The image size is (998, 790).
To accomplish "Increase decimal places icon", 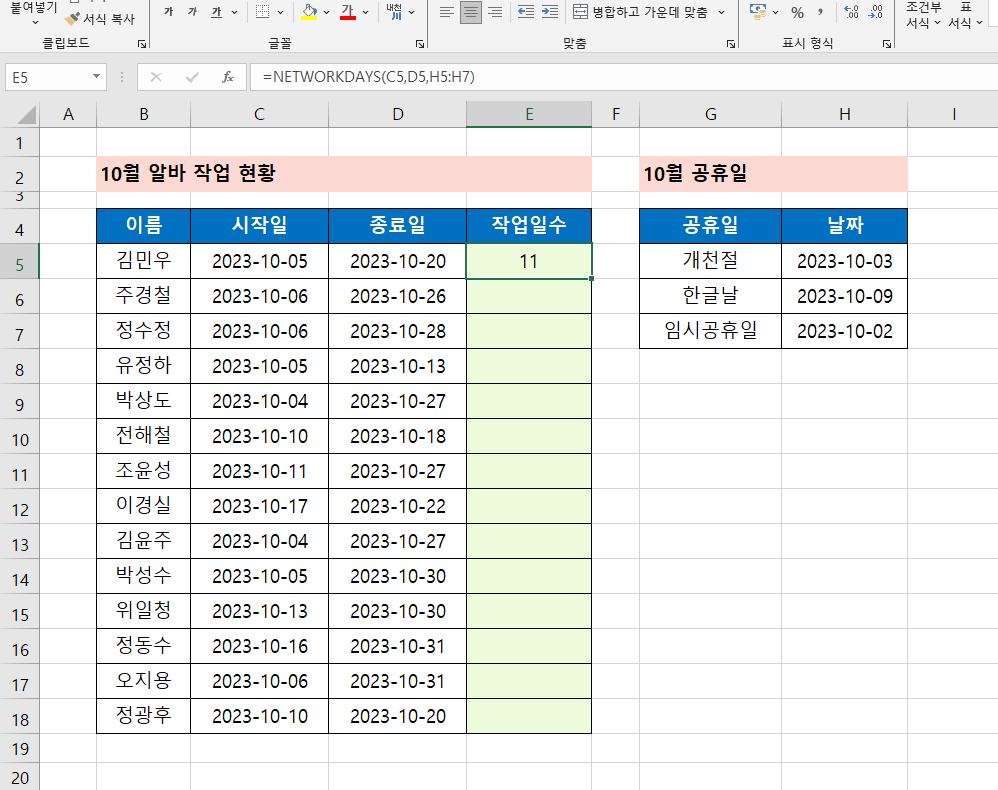I will coord(851,12).
